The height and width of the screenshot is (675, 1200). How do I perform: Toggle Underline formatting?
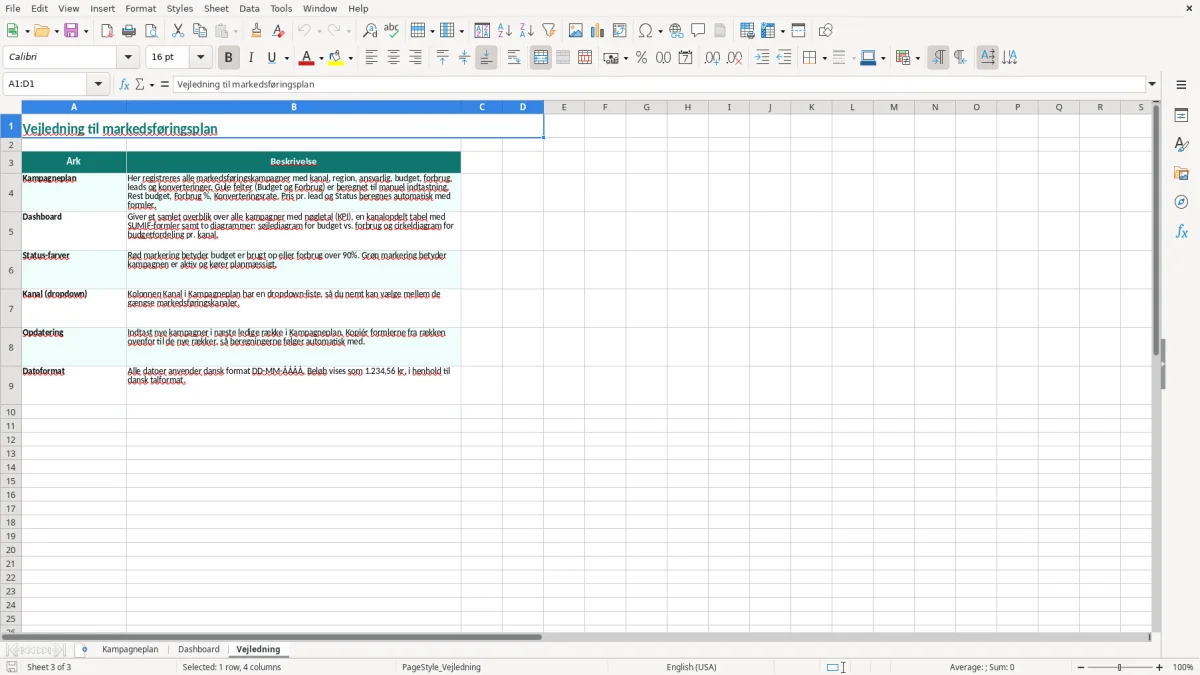[272, 58]
